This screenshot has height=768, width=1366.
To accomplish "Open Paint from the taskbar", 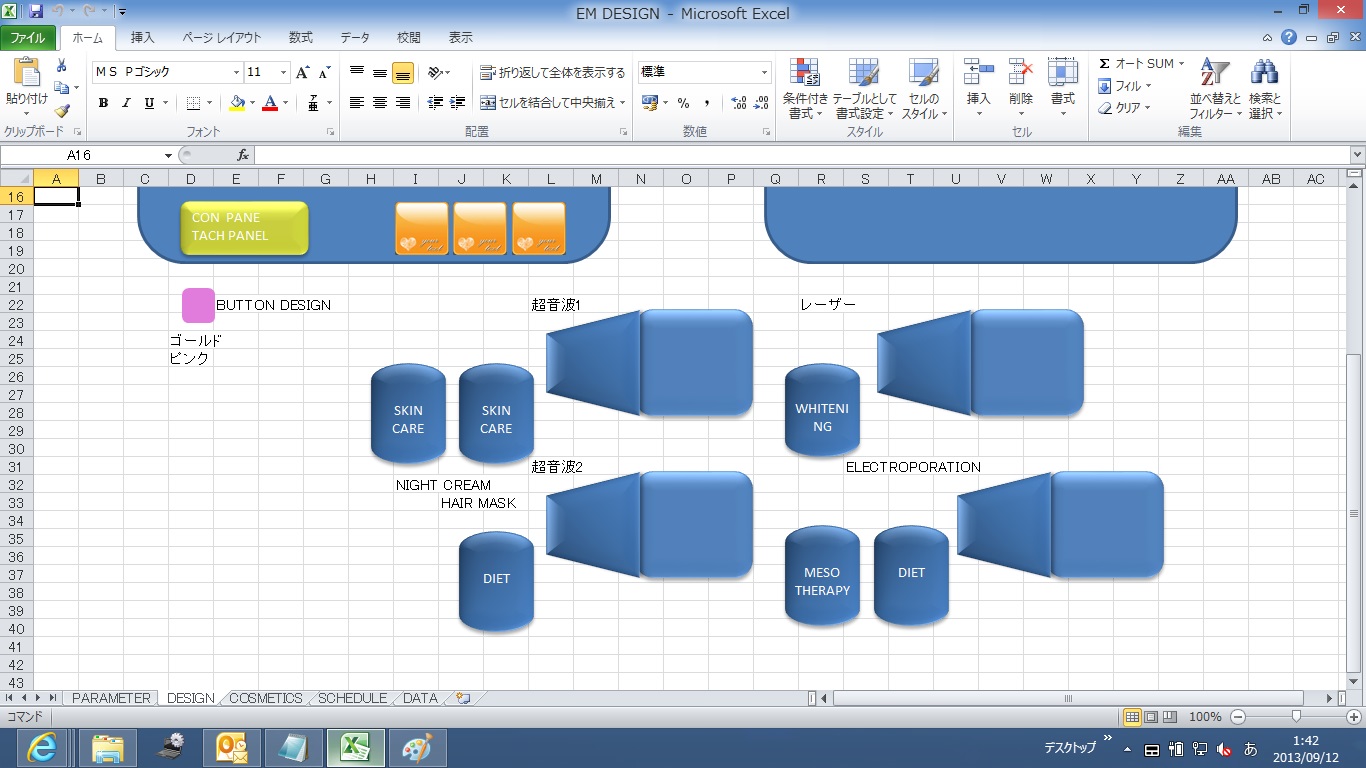I will point(417,747).
